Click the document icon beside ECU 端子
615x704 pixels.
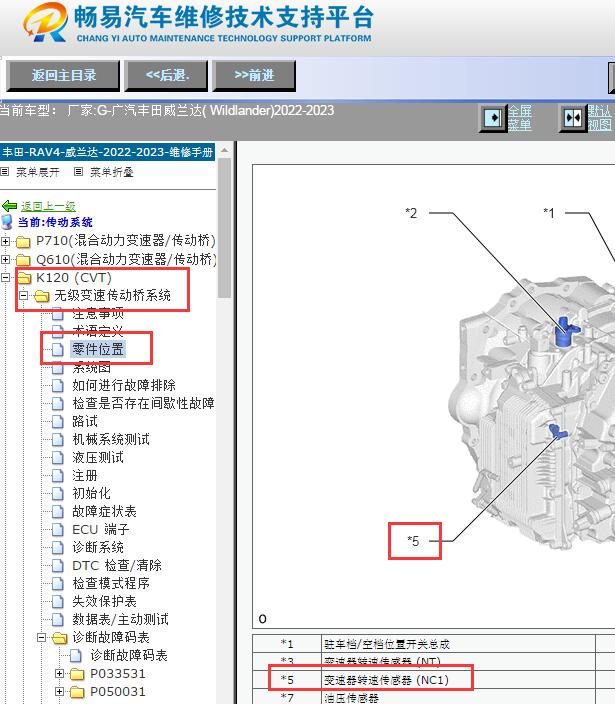pyautogui.click(x=57, y=530)
